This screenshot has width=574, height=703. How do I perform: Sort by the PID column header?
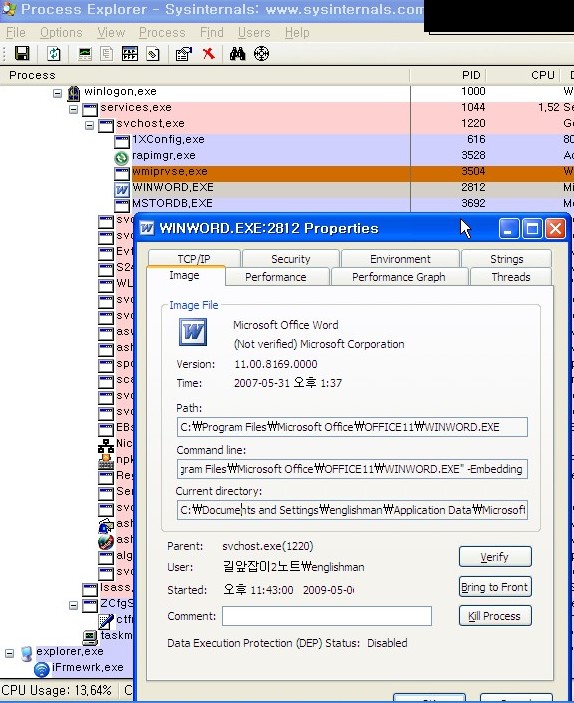448,75
